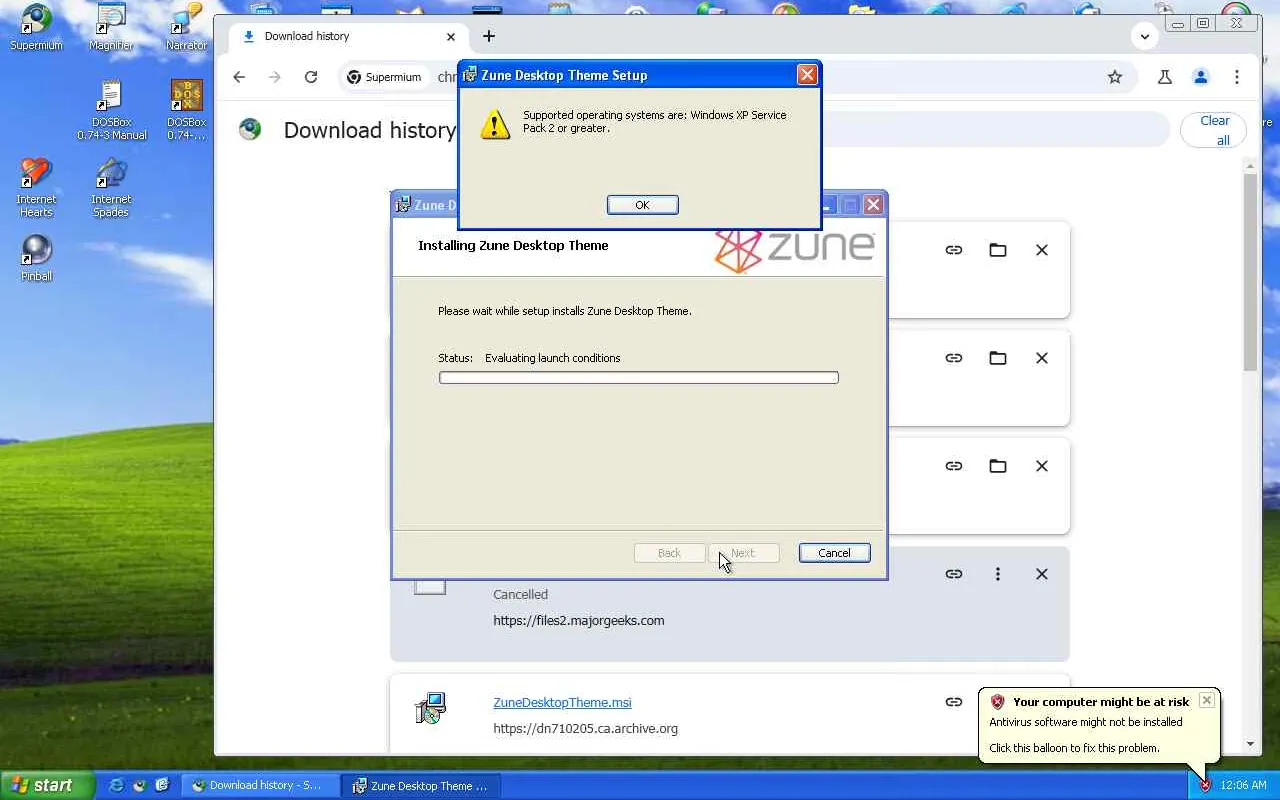This screenshot has height=800, width=1280.
Task: Click Clear all in Download history
Action: pyautogui.click(x=1215, y=130)
